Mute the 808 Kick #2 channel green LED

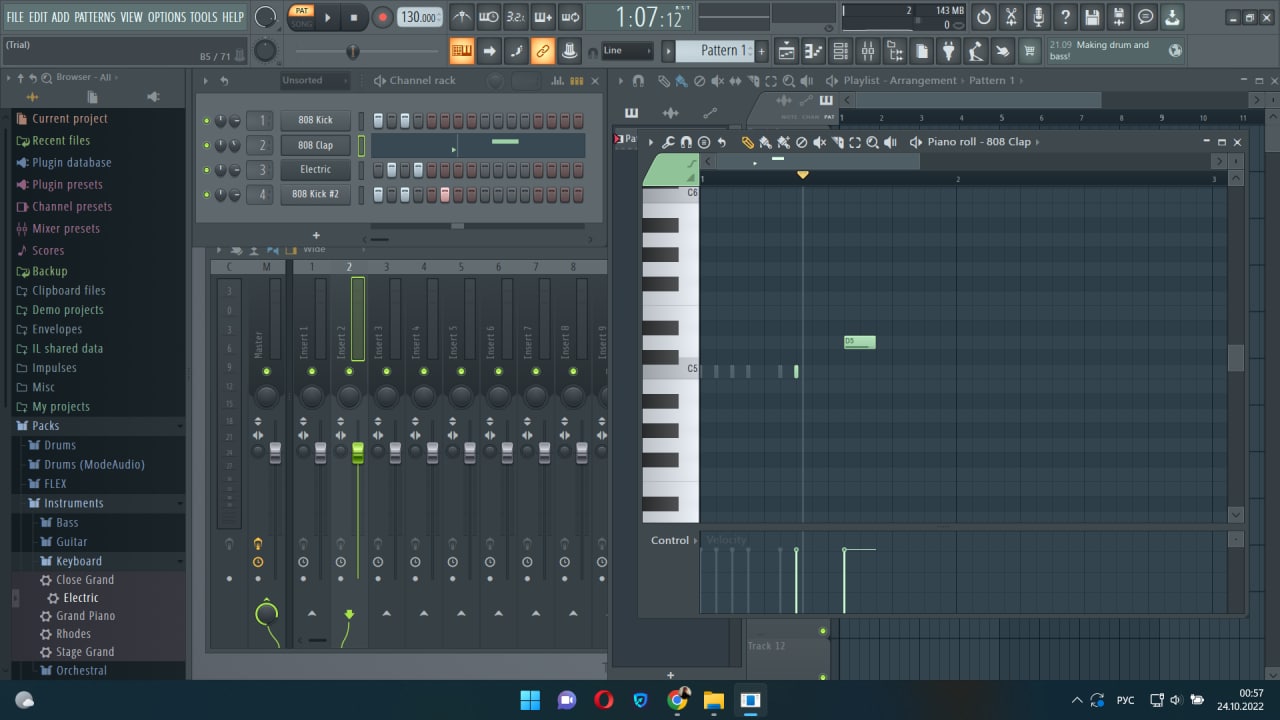pos(207,195)
